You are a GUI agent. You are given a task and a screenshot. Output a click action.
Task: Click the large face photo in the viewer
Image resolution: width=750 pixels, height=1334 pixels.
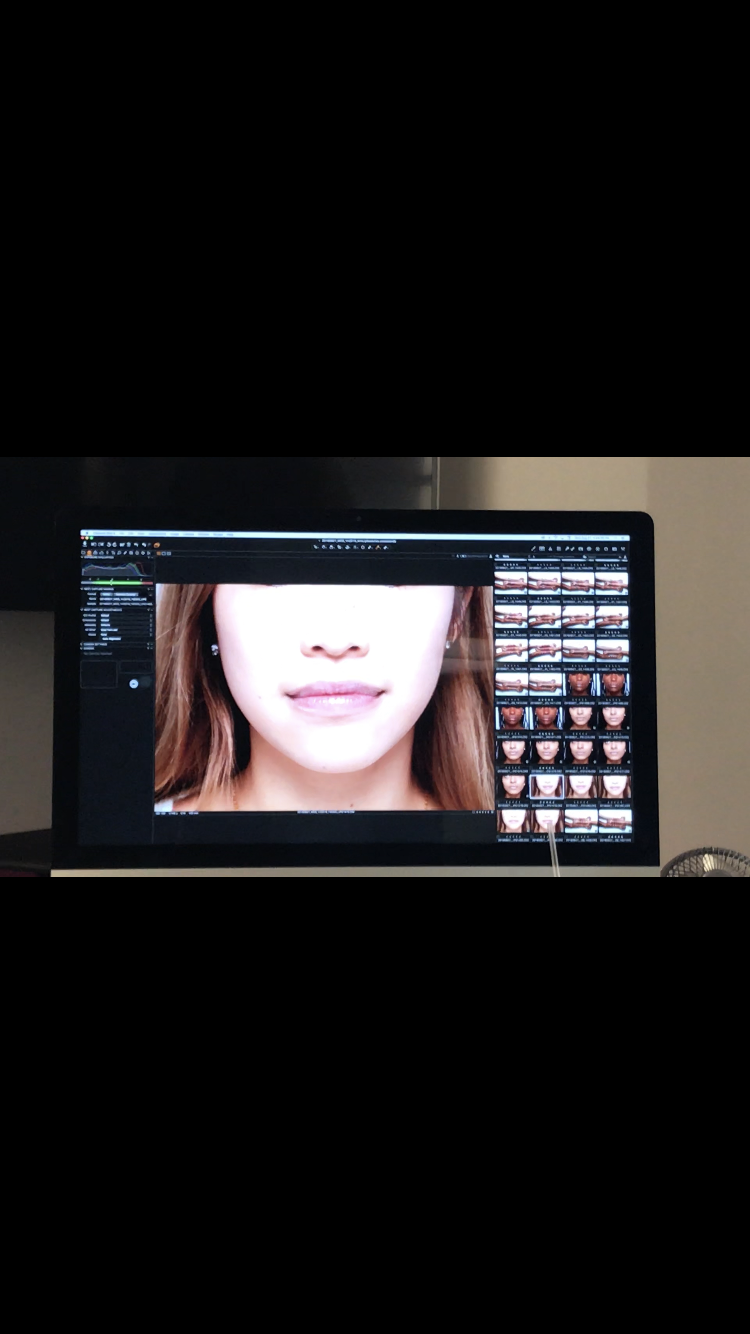(x=324, y=697)
